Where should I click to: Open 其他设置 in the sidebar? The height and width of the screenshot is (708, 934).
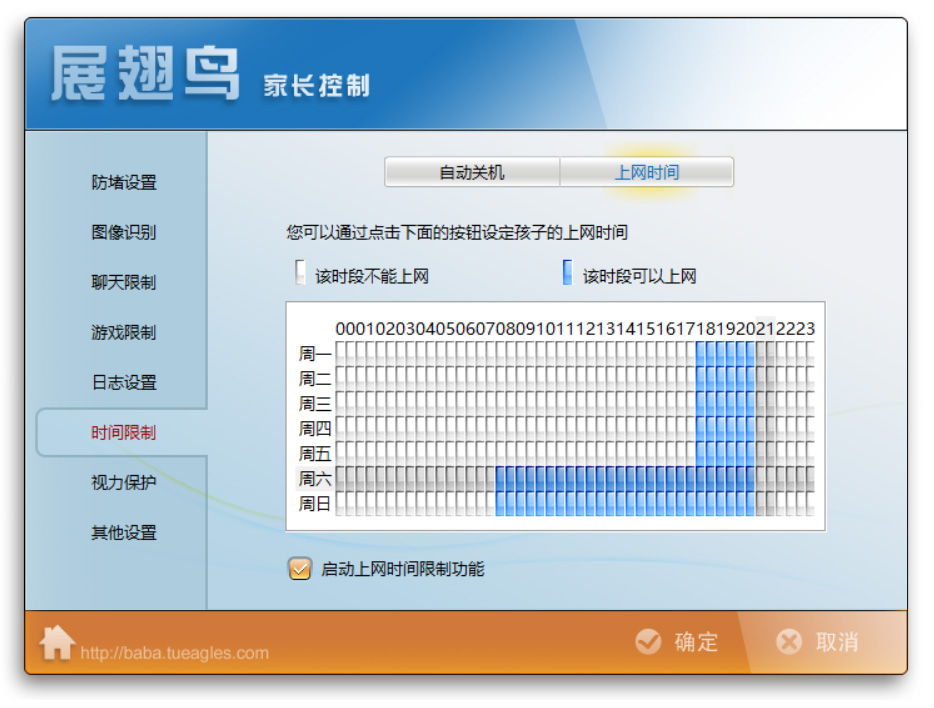(124, 532)
